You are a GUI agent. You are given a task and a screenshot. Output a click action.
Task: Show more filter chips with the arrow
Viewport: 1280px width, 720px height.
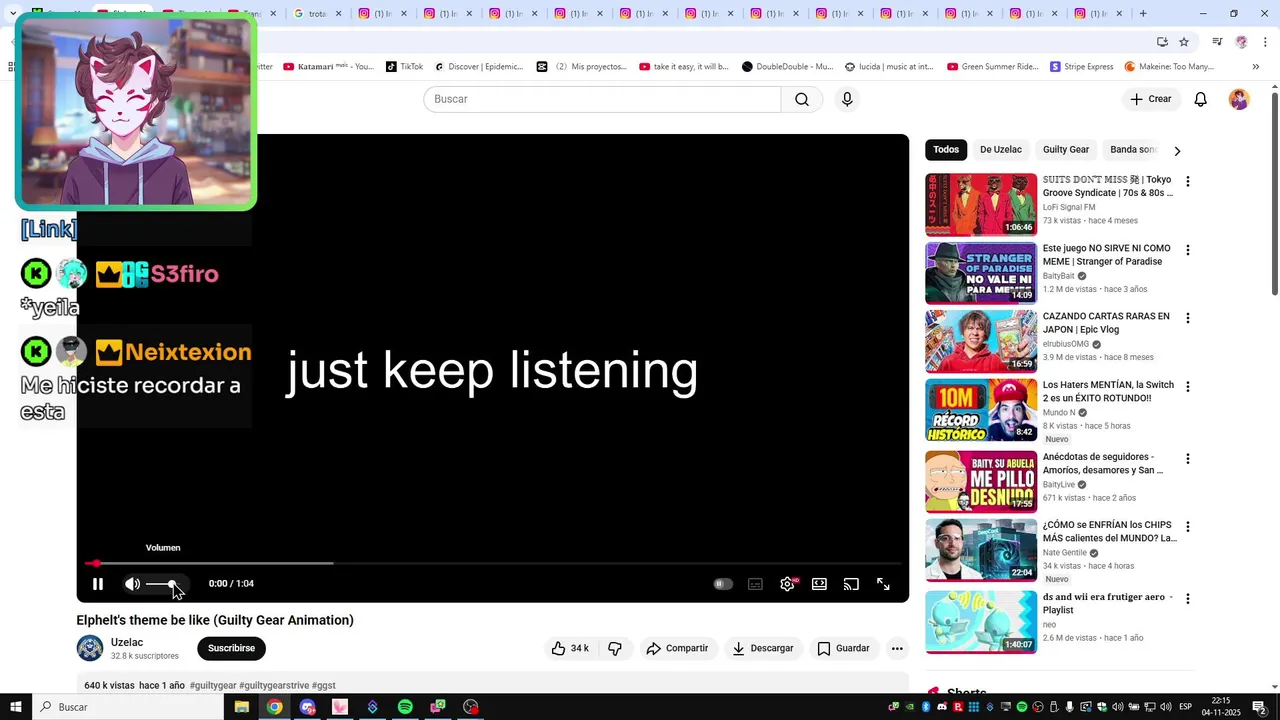[x=1177, y=150]
